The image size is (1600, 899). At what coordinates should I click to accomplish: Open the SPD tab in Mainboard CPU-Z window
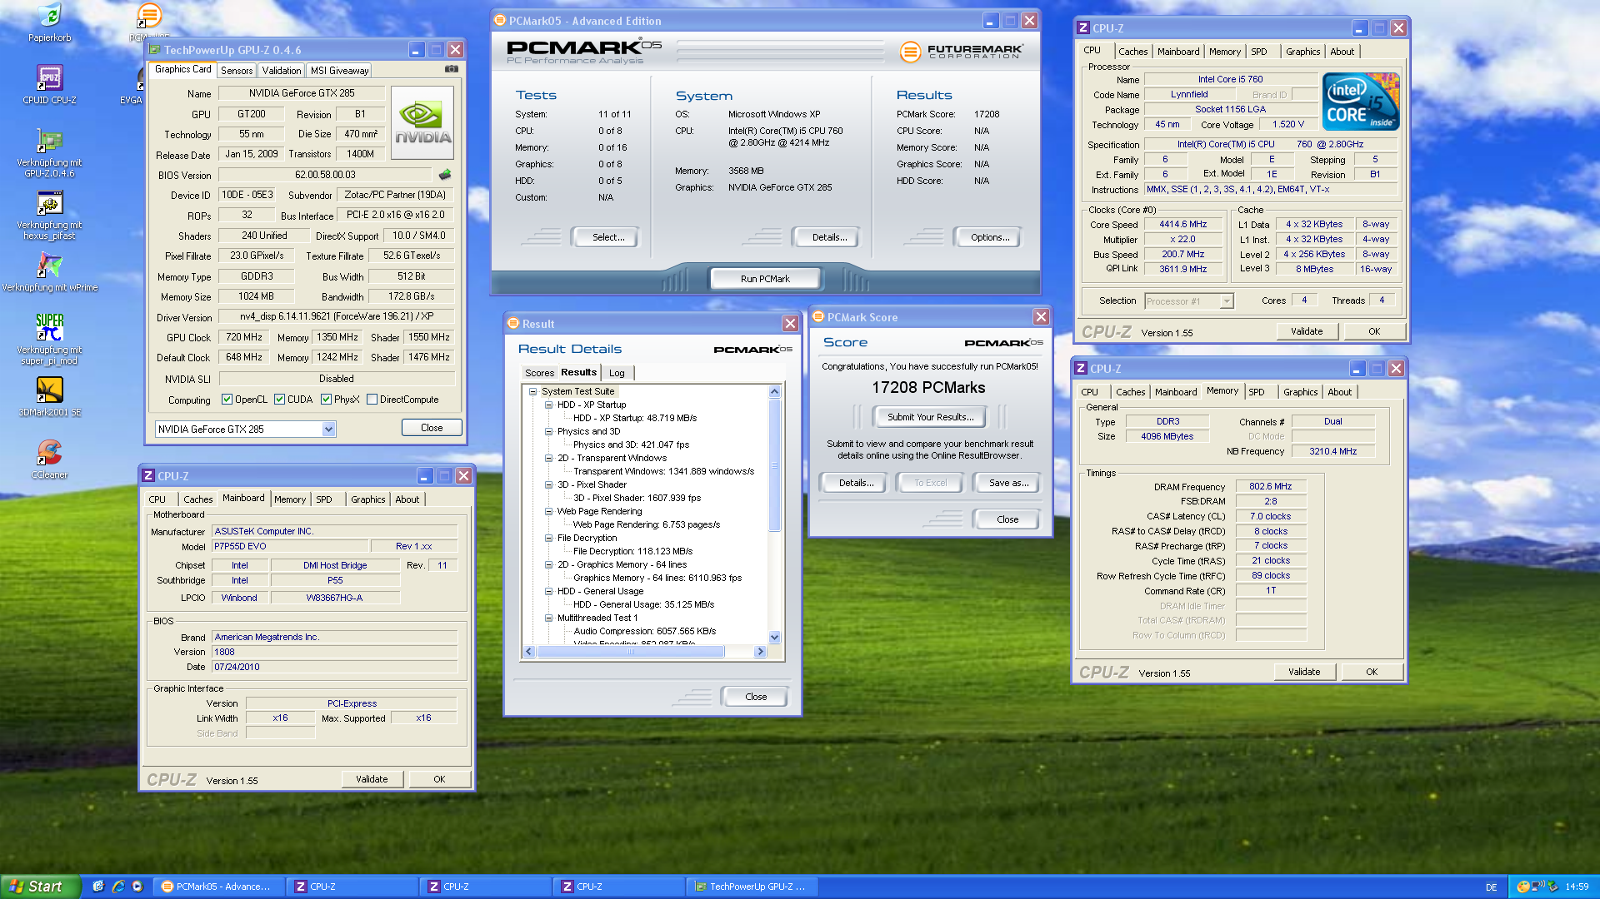click(x=324, y=499)
